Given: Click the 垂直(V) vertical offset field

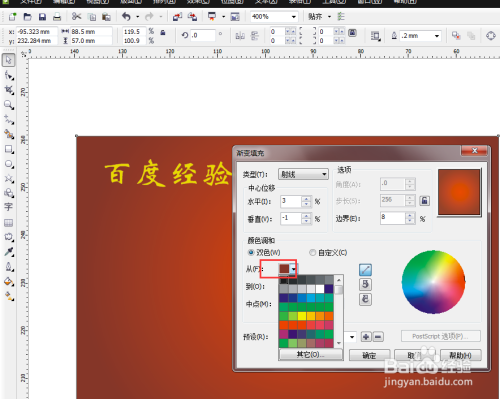Looking at the screenshot, I should click(291, 219).
